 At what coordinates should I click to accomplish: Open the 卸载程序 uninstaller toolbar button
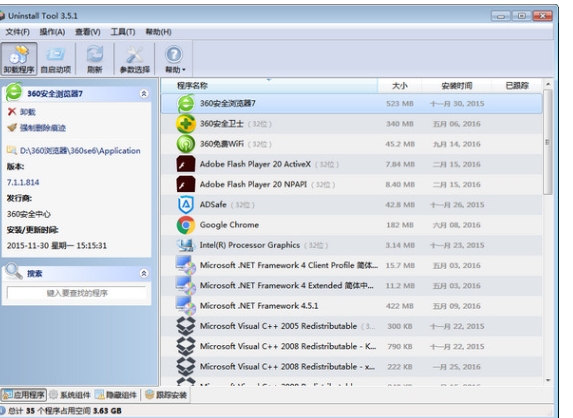coord(19,59)
